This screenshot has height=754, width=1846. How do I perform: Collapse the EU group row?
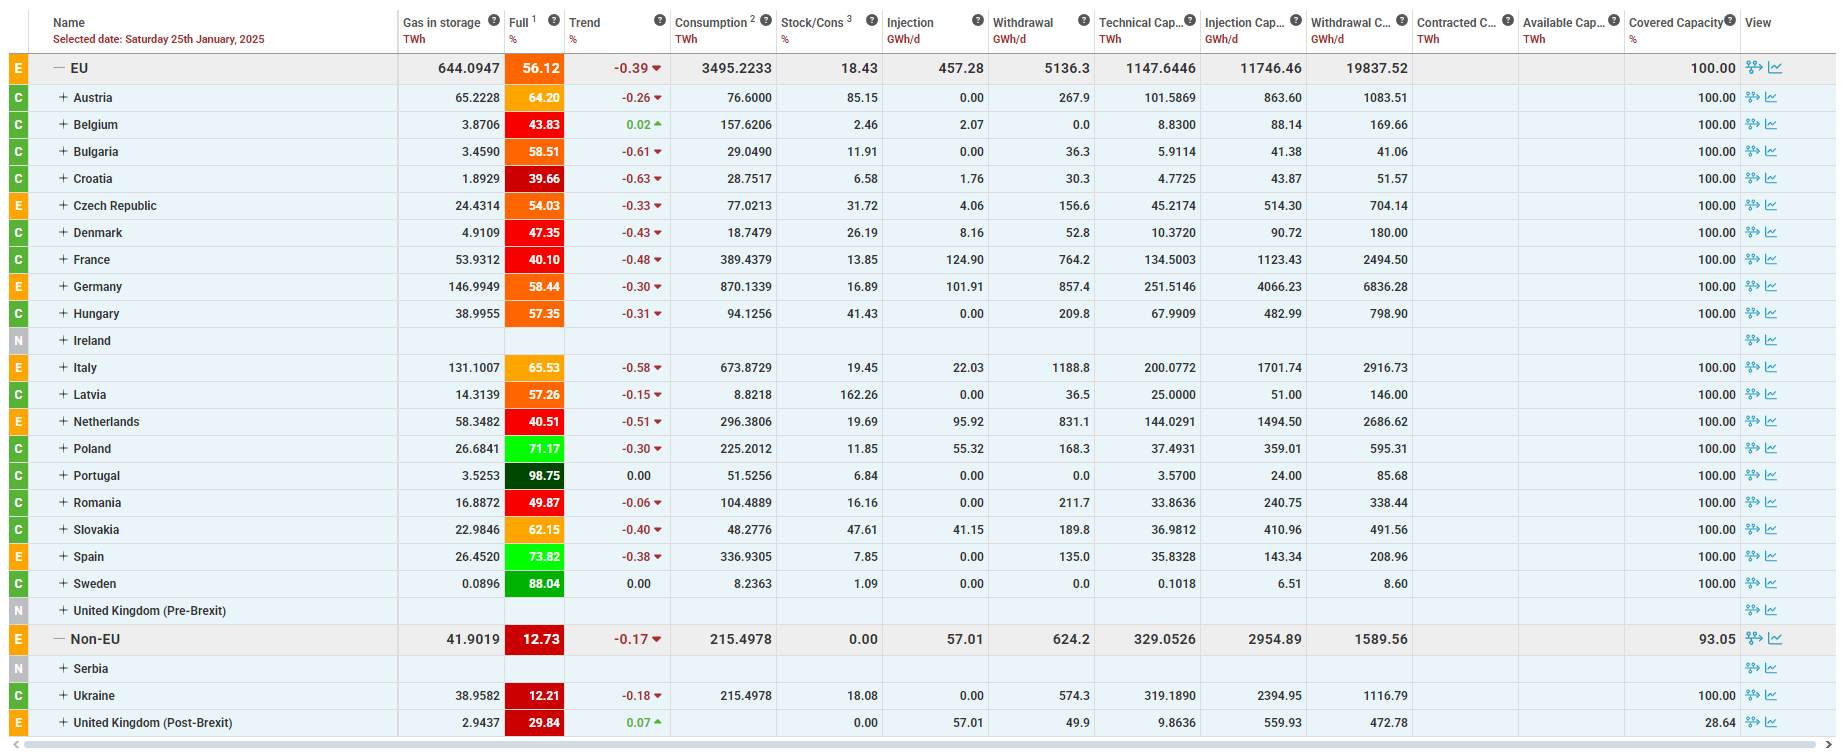coord(59,68)
